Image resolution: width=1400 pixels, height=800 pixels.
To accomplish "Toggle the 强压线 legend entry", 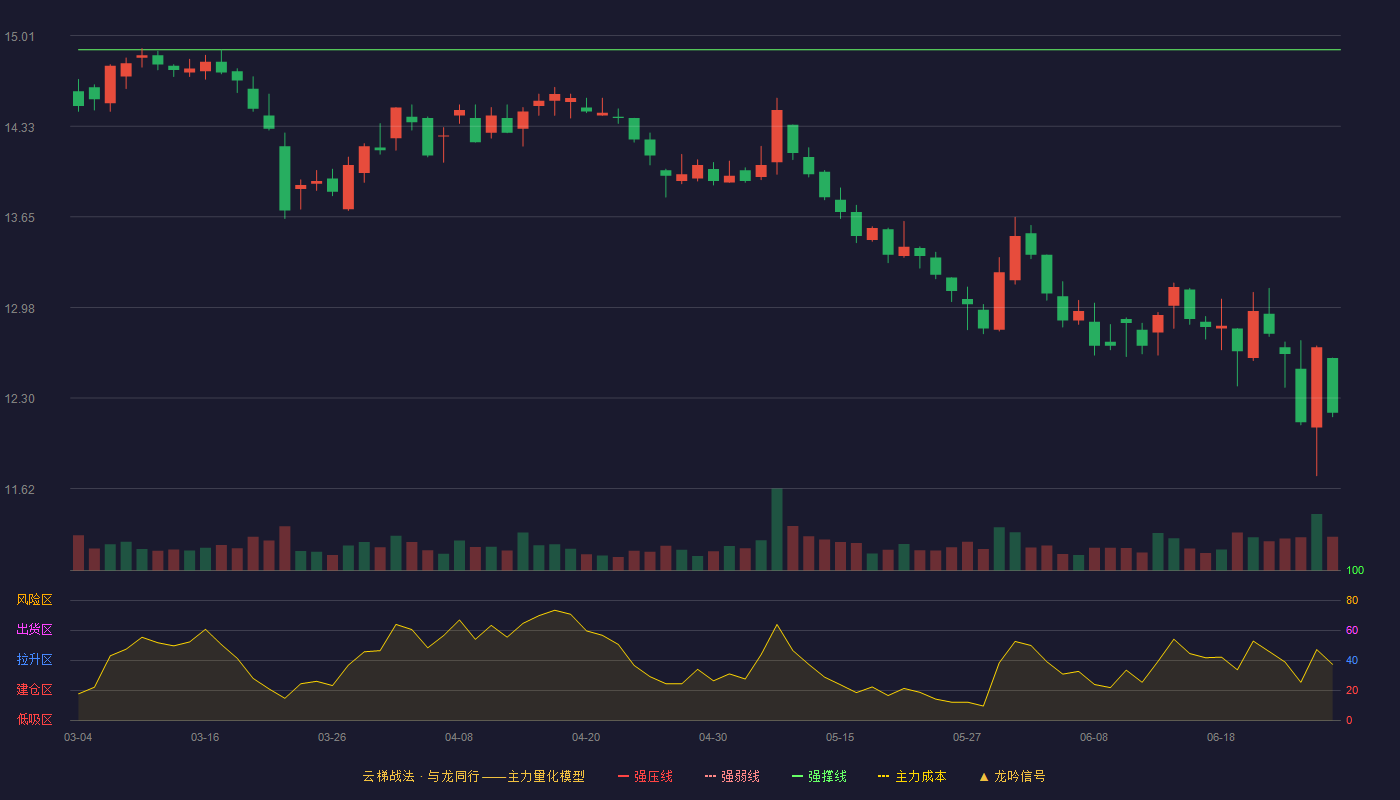I will (x=645, y=776).
